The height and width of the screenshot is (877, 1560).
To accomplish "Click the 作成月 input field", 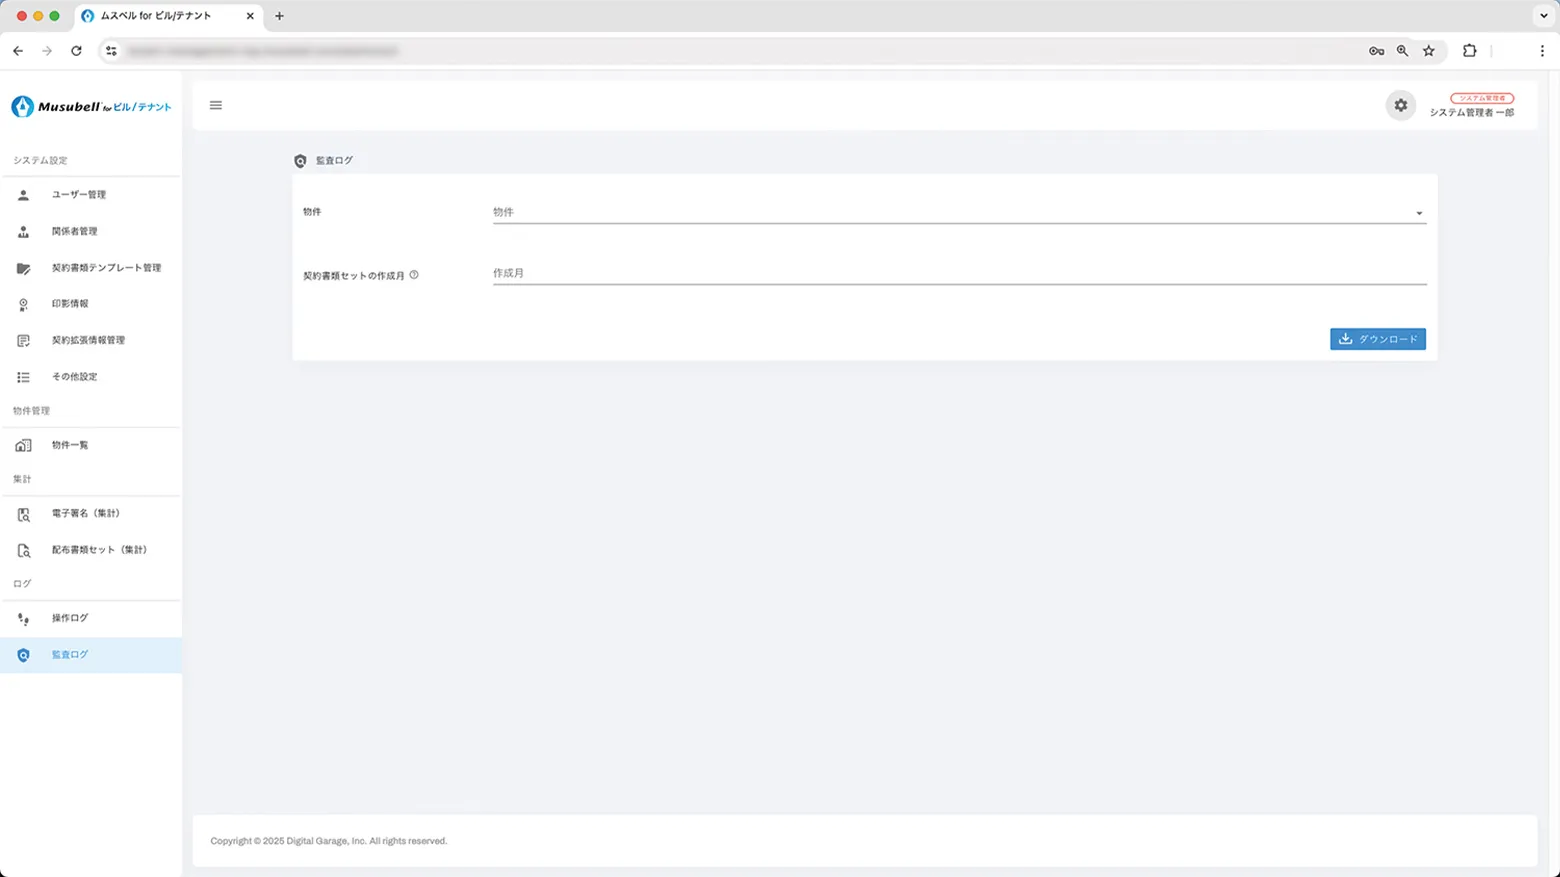I will pos(958,273).
